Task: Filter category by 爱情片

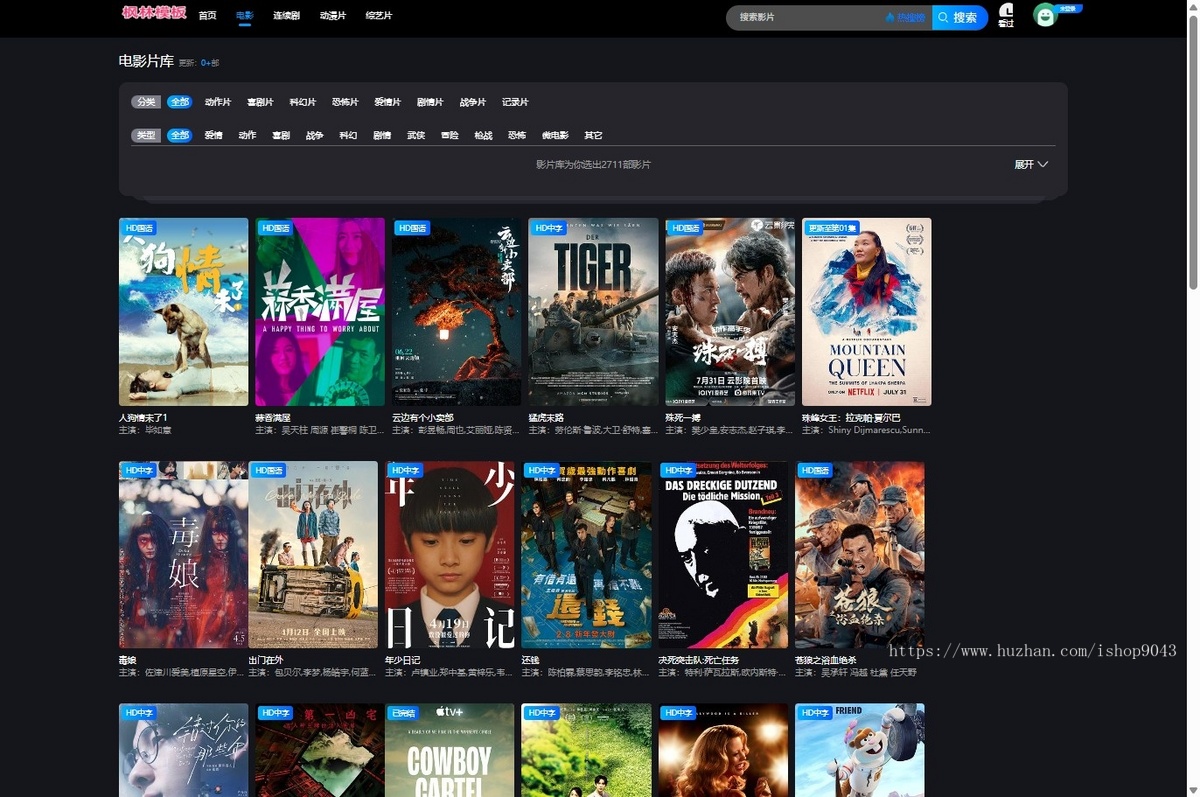Action: [x=388, y=102]
